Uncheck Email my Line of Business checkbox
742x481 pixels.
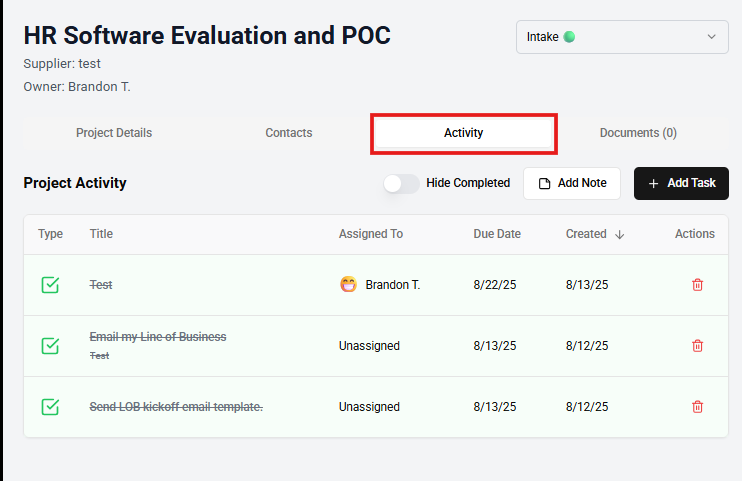pos(50,346)
